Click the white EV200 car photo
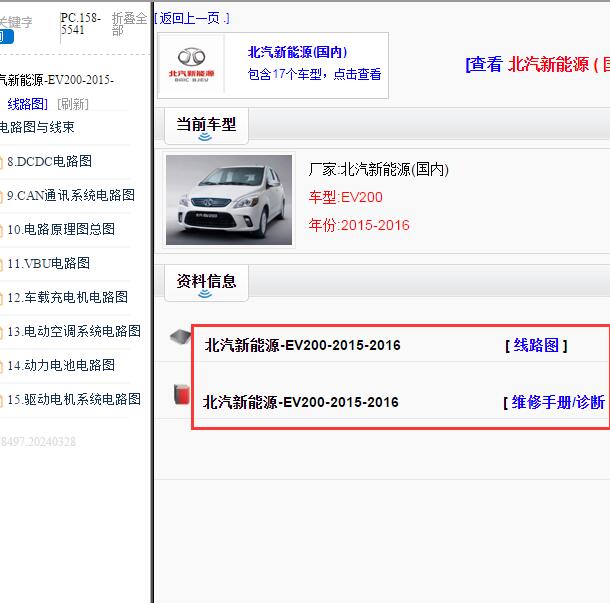Viewport: 610px width, 603px height. coord(229,200)
